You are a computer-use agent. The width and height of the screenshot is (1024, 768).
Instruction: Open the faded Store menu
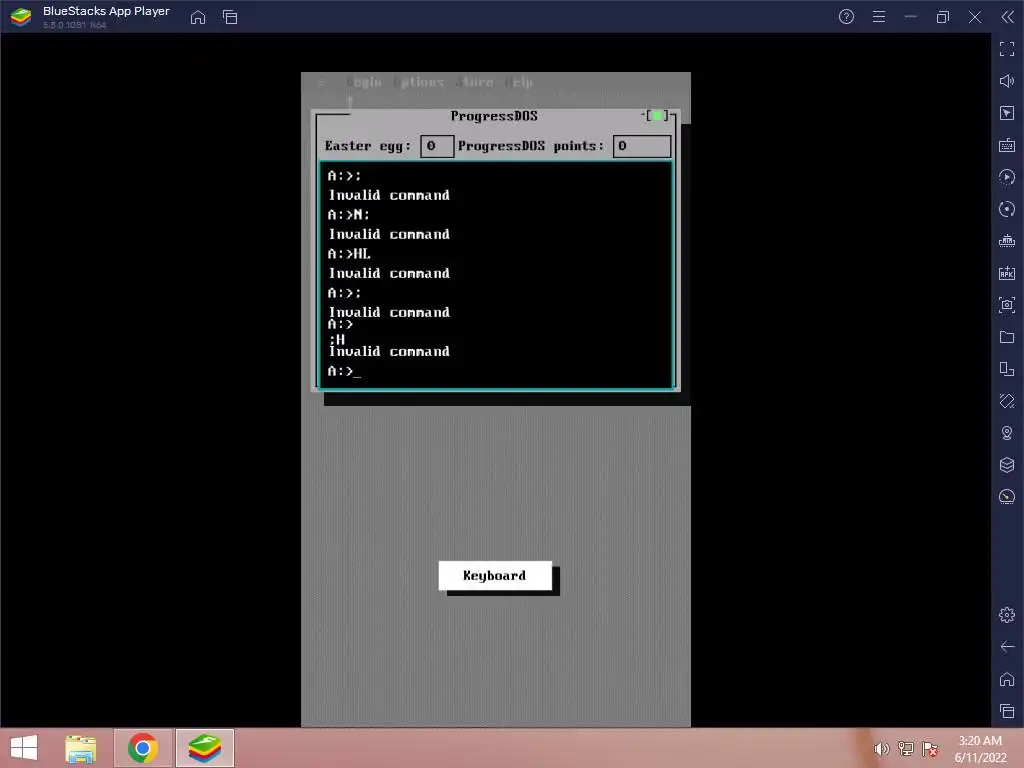pos(475,82)
